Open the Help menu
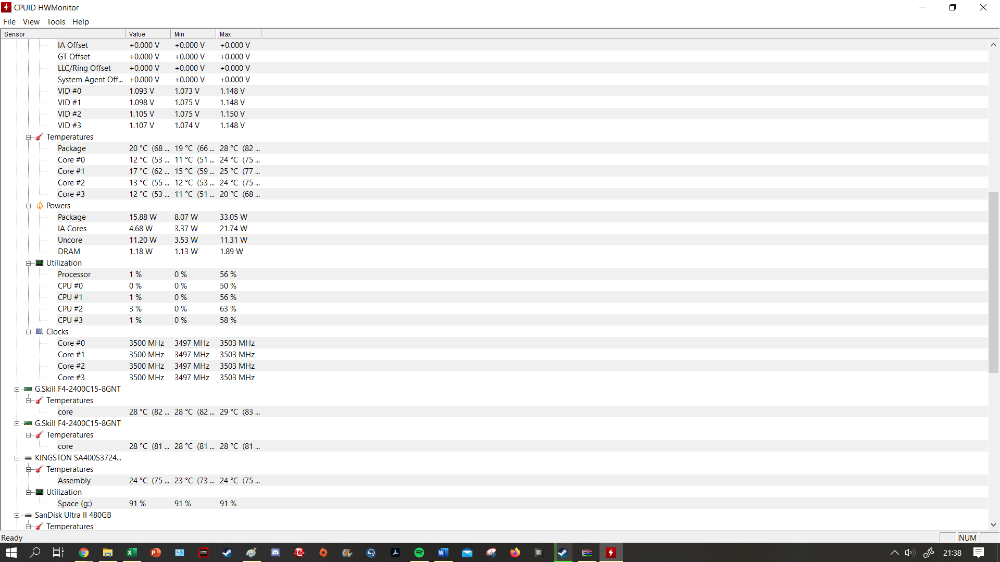Screen dimensions: 1000x562 pyautogui.click(x=80, y=22)
